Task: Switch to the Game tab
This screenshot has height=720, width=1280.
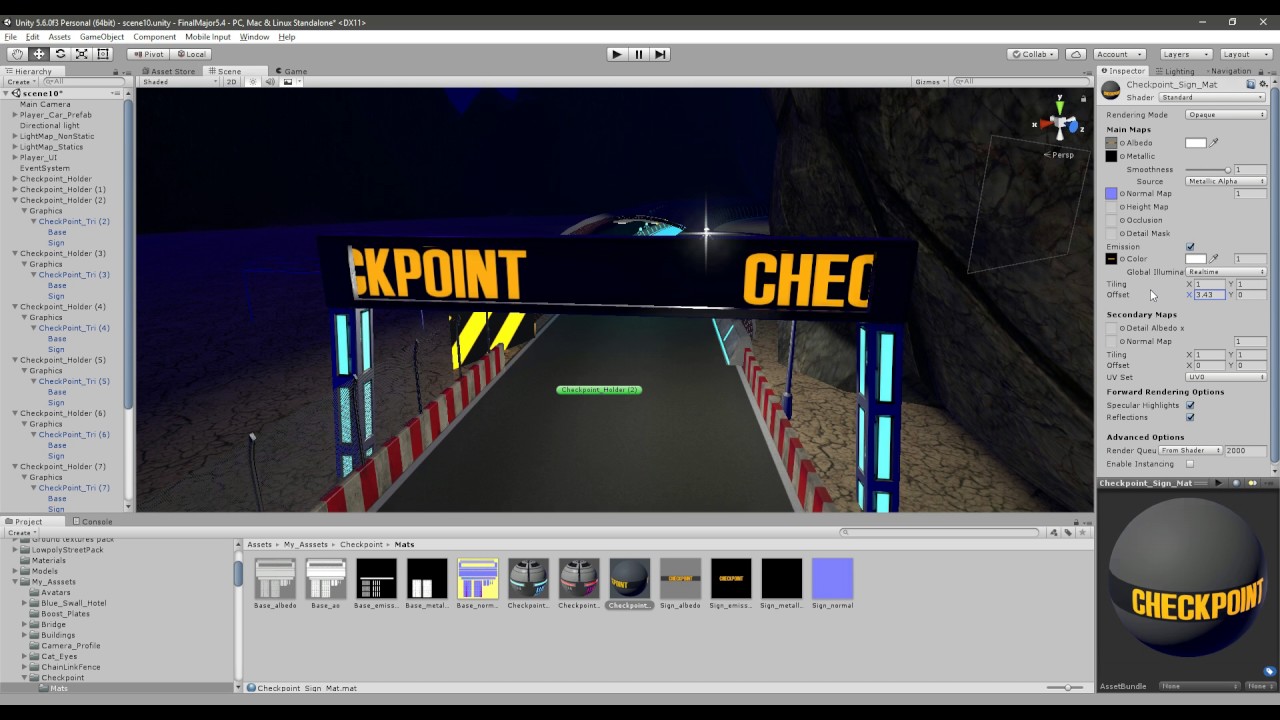Action: 290,71
